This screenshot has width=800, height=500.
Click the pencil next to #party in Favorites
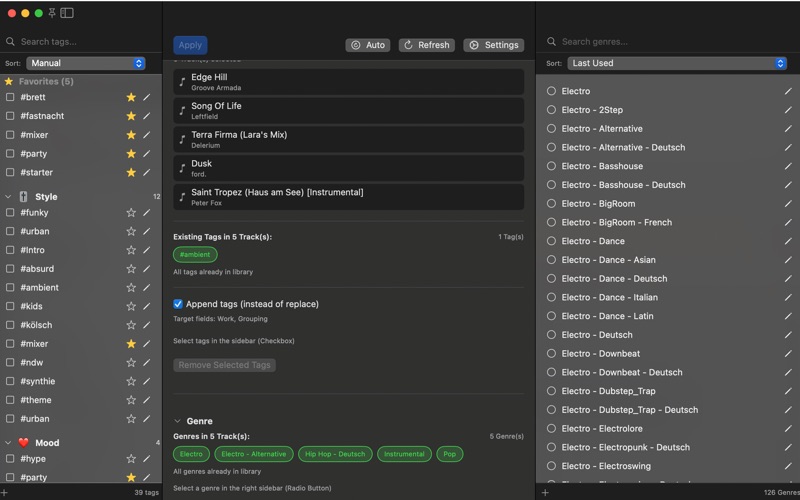click(x=146, y=154)
